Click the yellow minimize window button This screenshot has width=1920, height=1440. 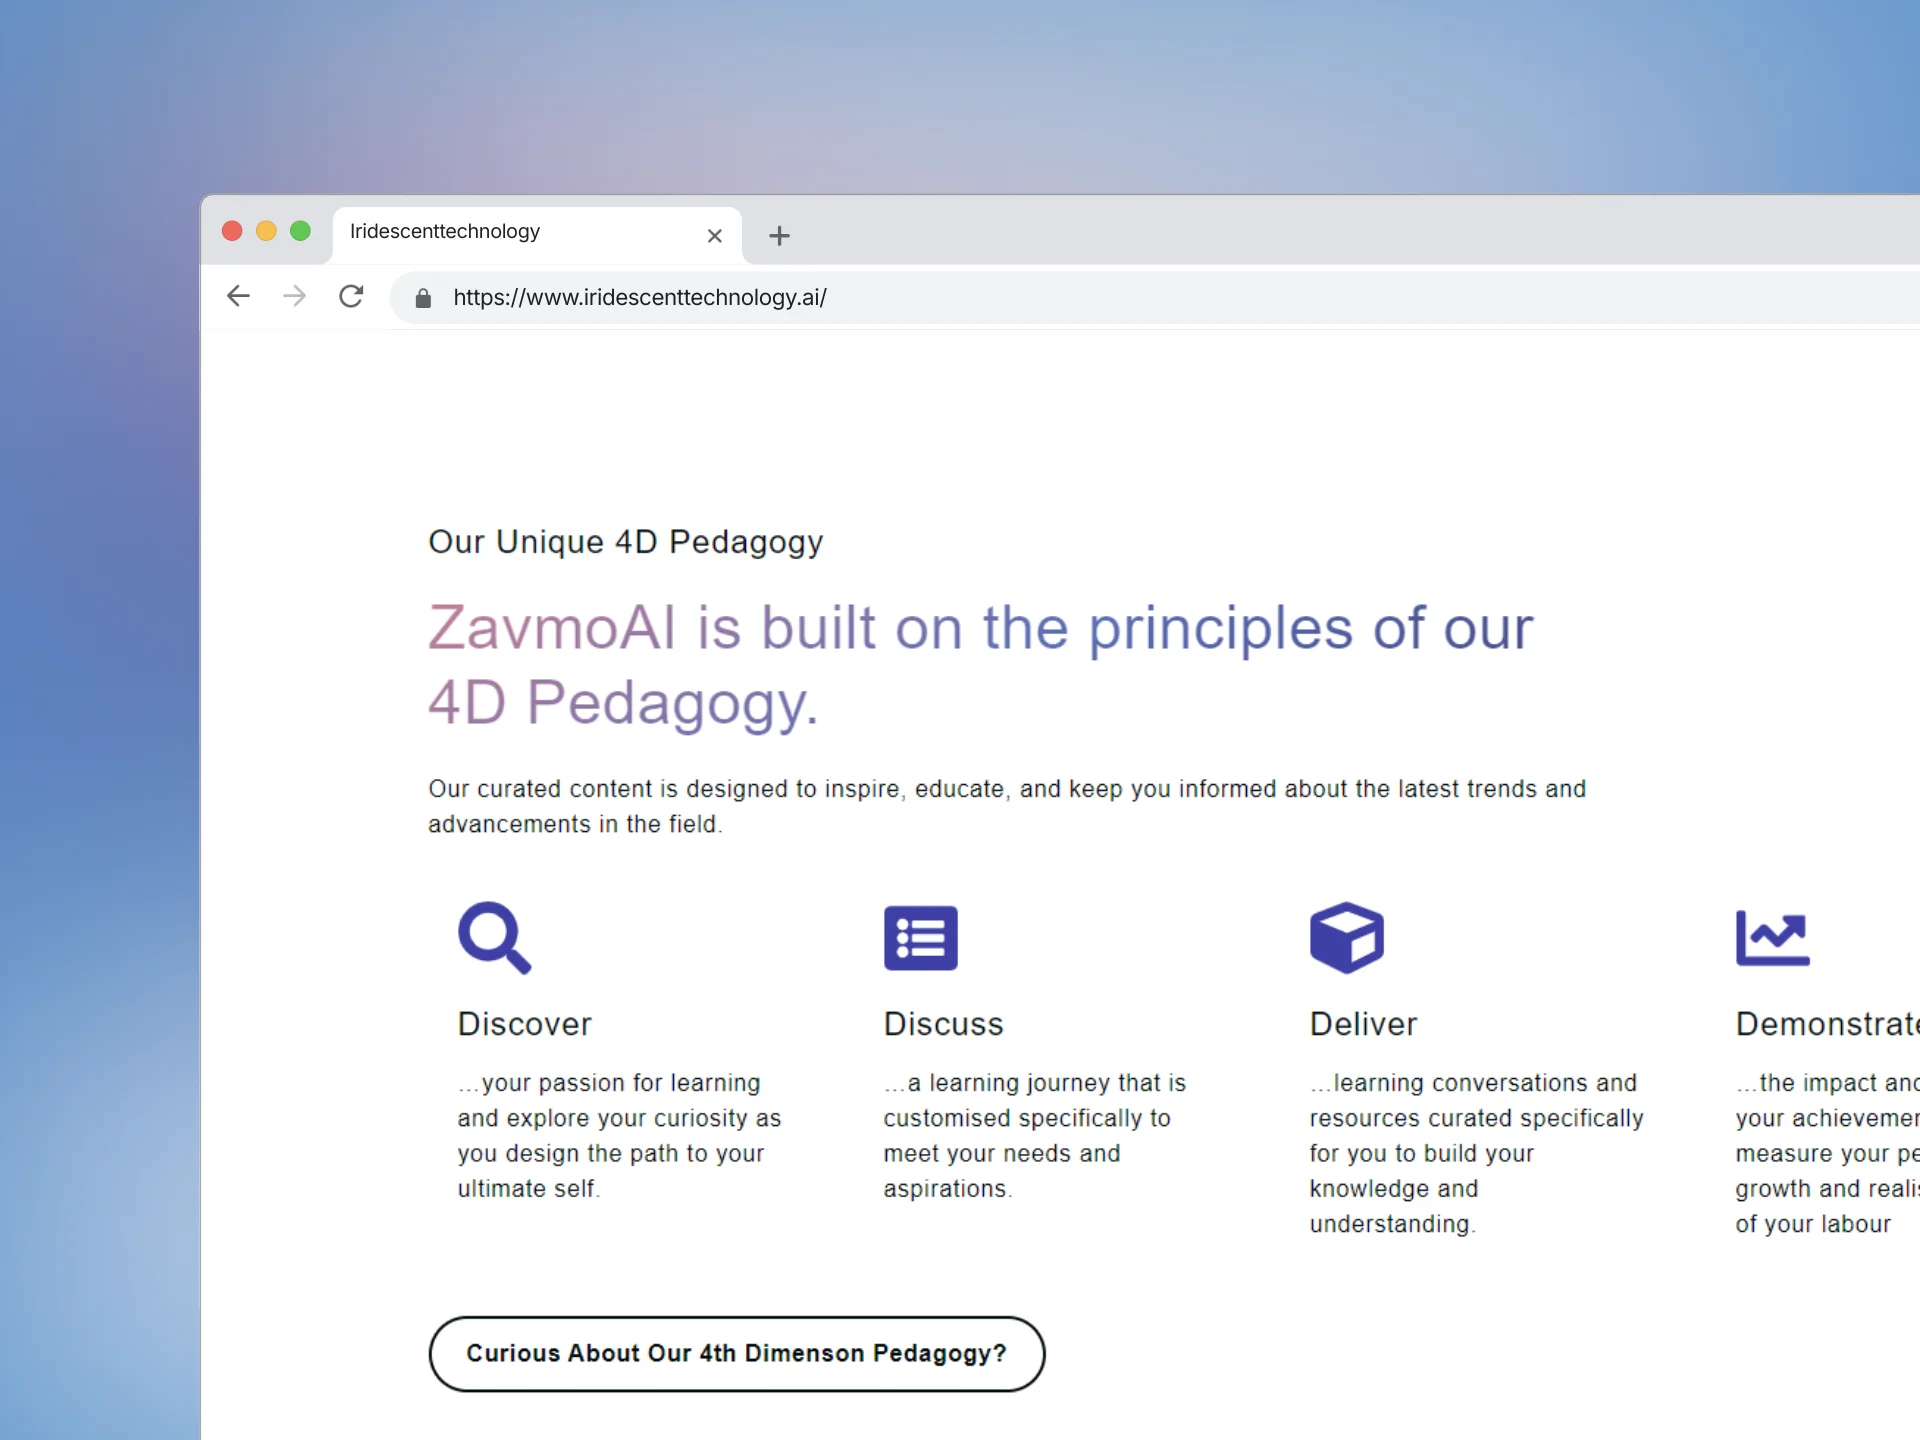point(266,231)
